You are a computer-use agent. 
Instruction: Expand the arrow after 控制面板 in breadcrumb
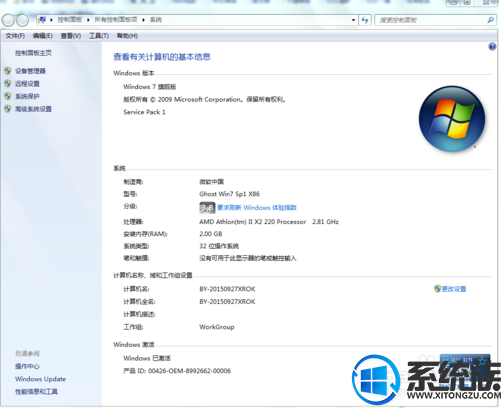coord(88,20)
